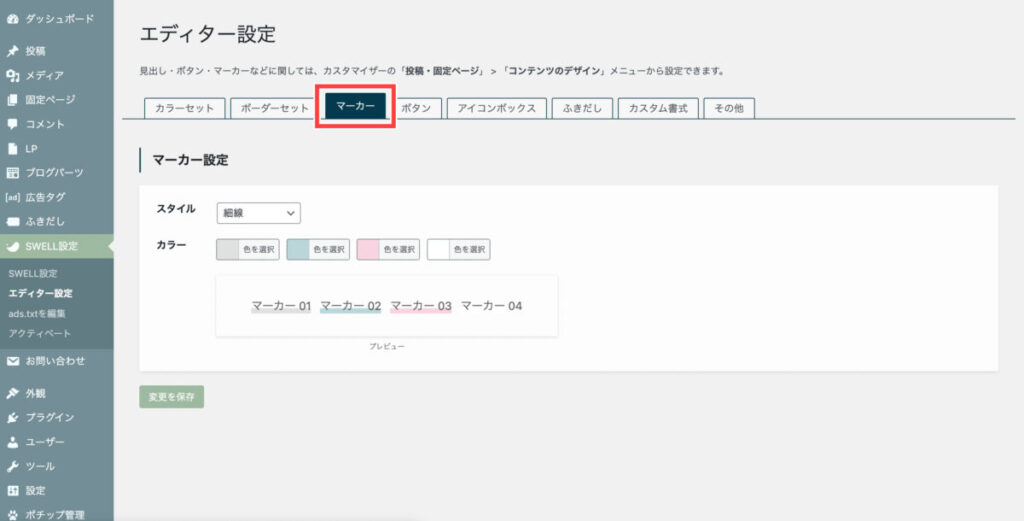The width and height of the screenshot is (1024, 521).
Task: Click マーカー 01 preview text
Action: (x=281, y=306)
